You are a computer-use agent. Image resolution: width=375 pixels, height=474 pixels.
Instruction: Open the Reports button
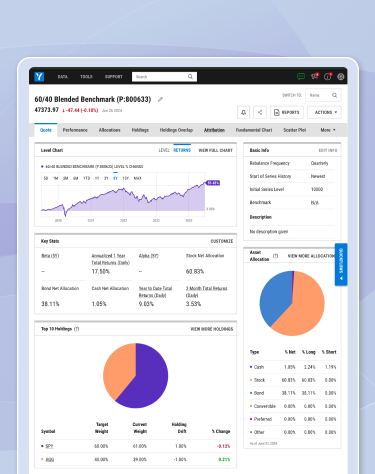[x=287, y=112]
